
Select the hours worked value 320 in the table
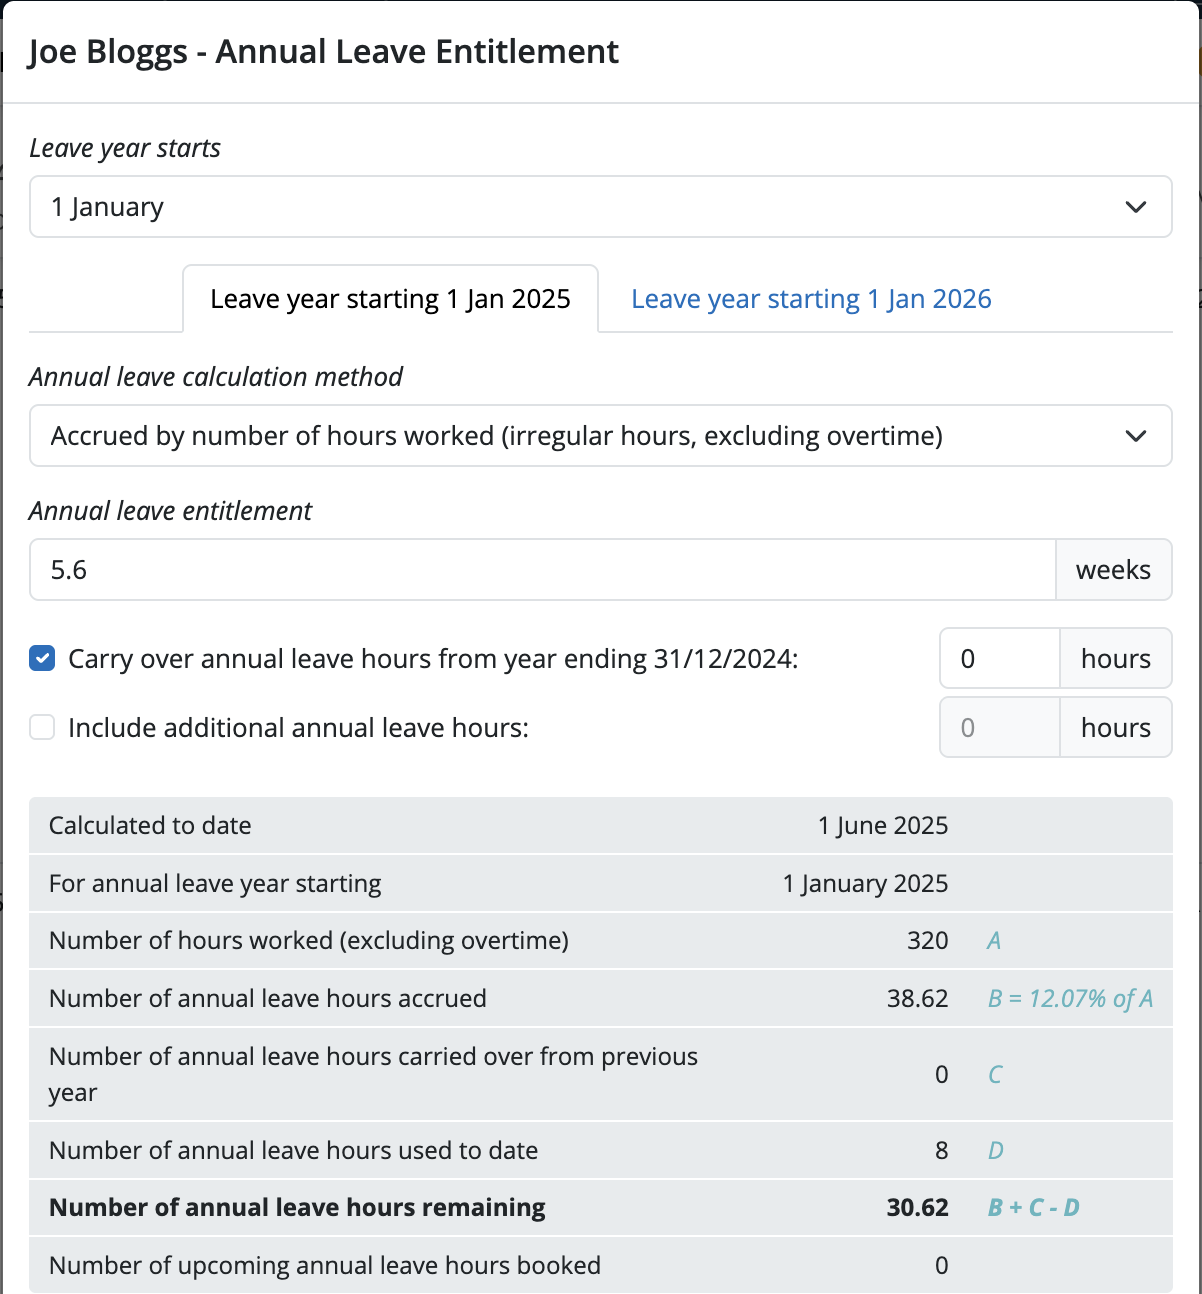click(932, 940)
